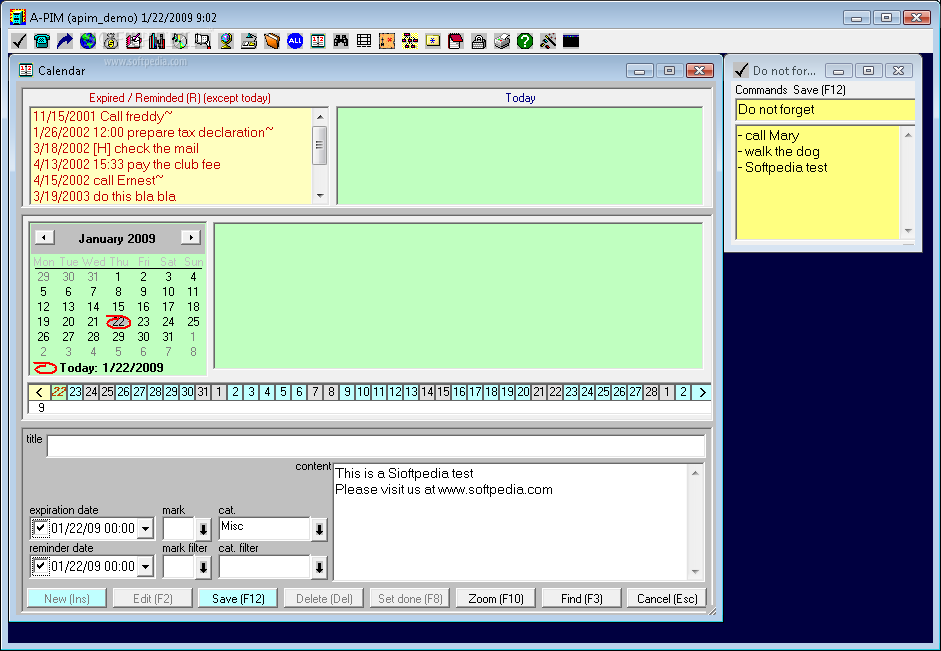Open the yellow hierarchy tree icon

[410, 41]
